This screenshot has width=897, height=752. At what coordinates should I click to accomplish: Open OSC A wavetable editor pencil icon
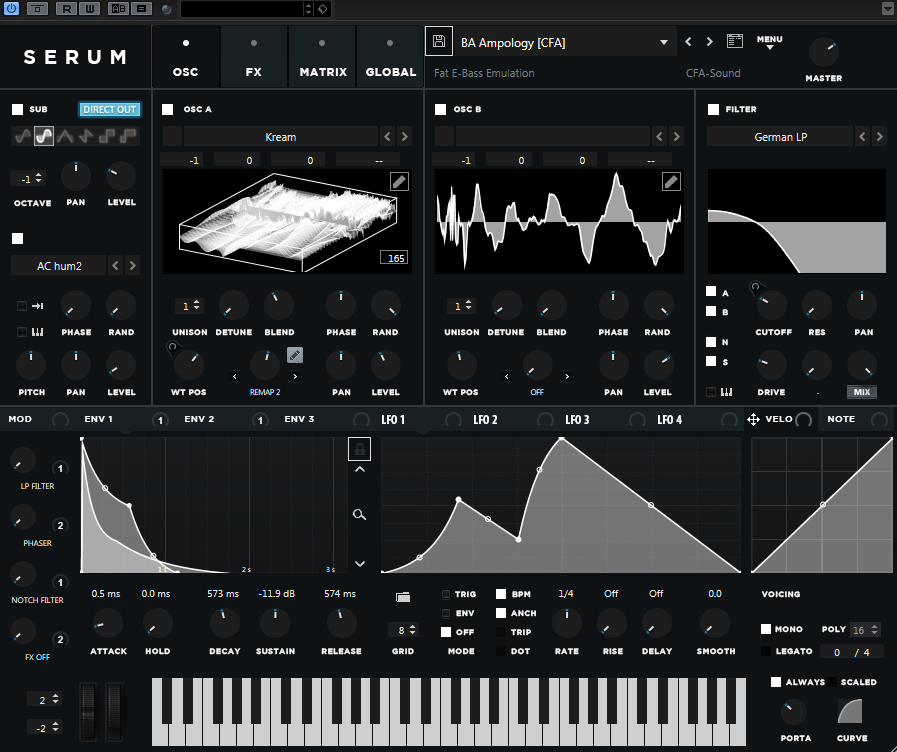point(399,182)
